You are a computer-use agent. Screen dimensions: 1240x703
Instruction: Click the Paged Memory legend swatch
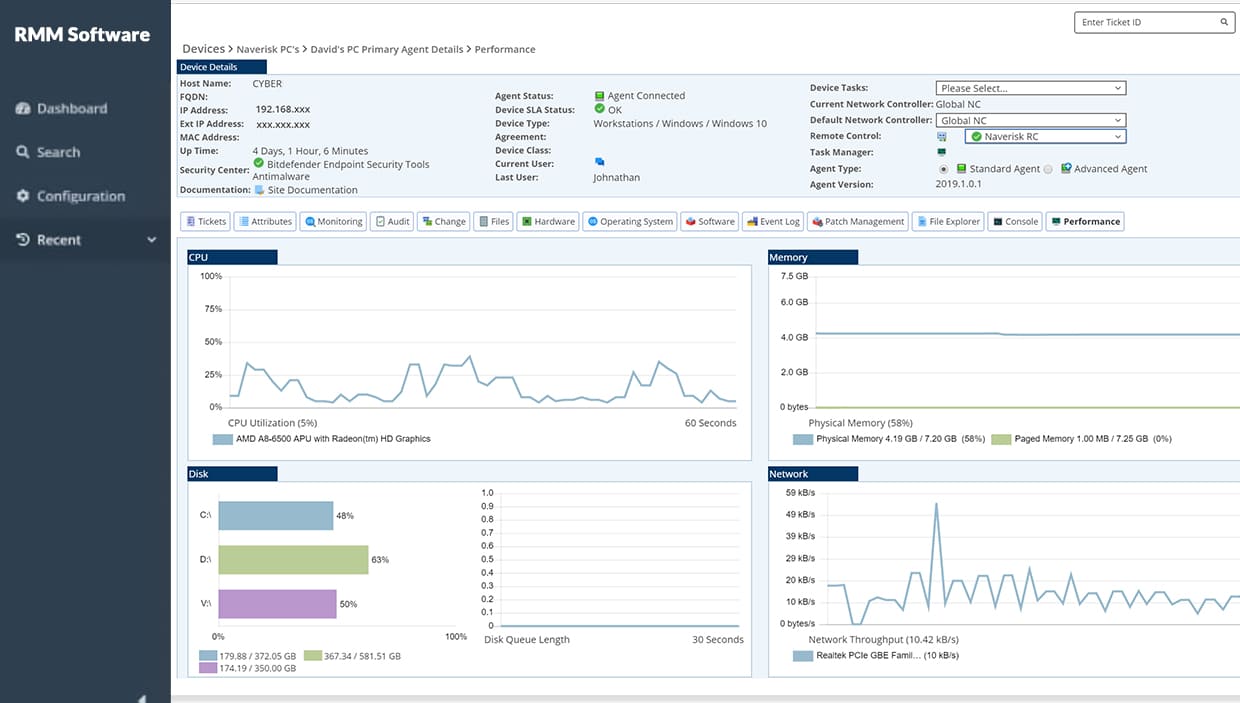[x=1000, y=439]
